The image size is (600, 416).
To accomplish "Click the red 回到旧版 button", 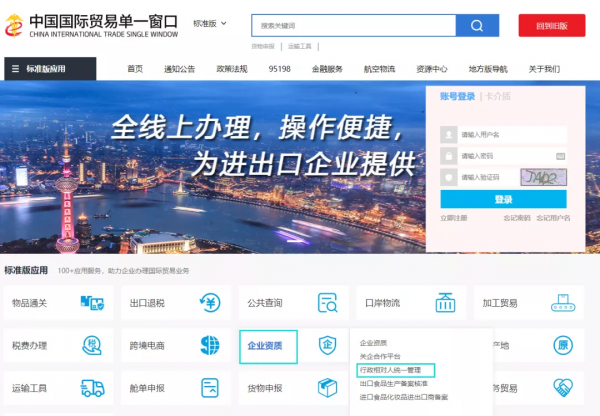I will [551, 26].
